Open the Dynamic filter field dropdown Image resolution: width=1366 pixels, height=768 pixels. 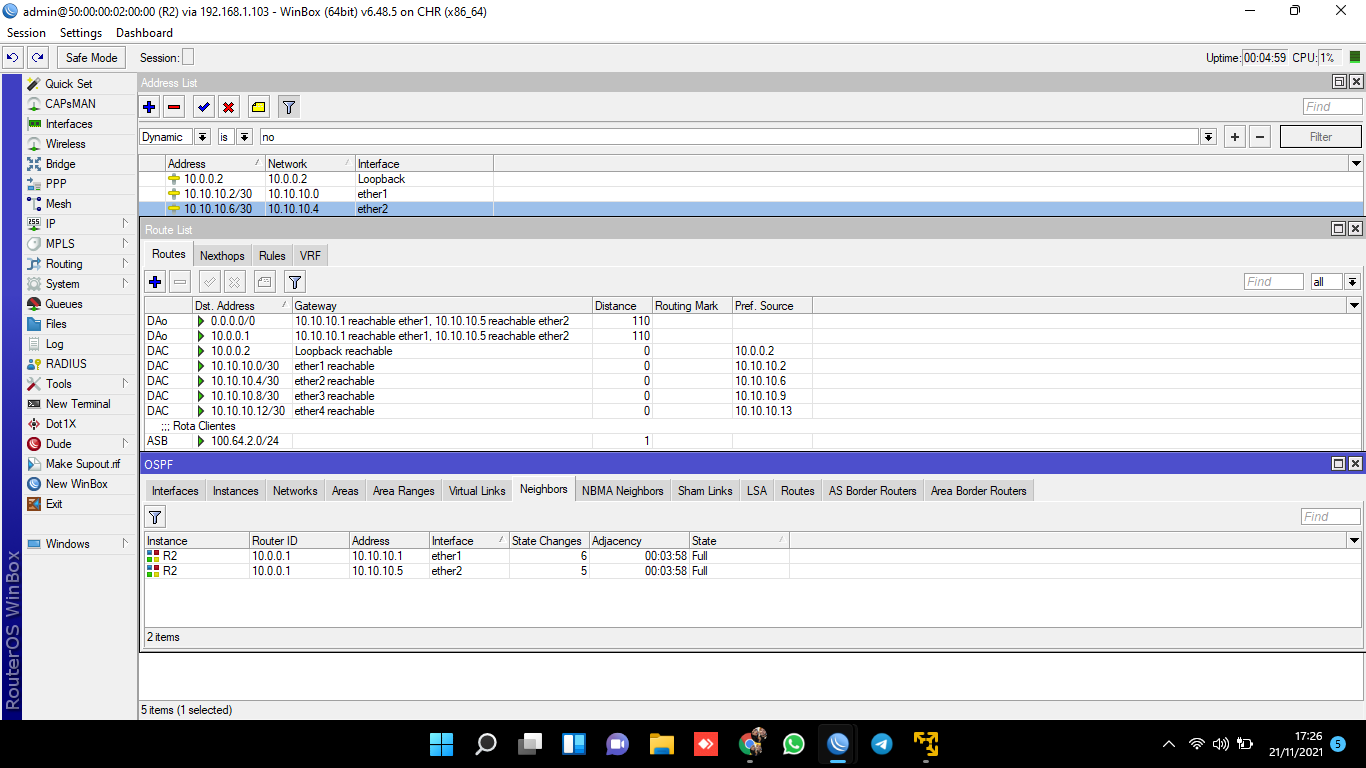click(202, 137)
